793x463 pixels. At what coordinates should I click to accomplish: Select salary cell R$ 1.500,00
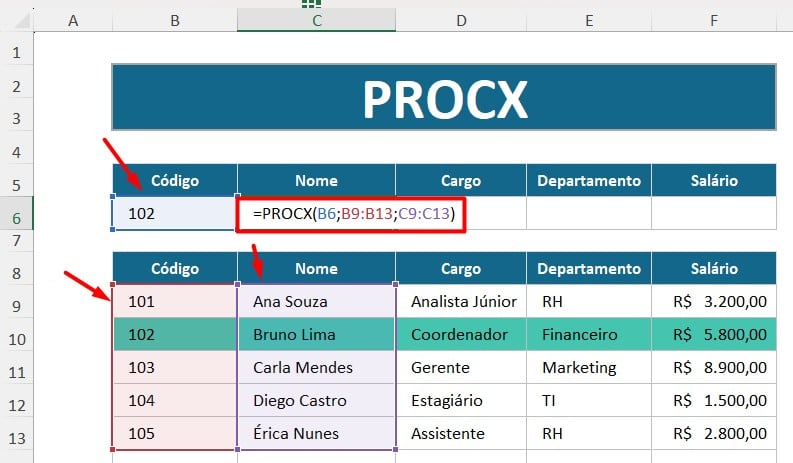point(714,400)
